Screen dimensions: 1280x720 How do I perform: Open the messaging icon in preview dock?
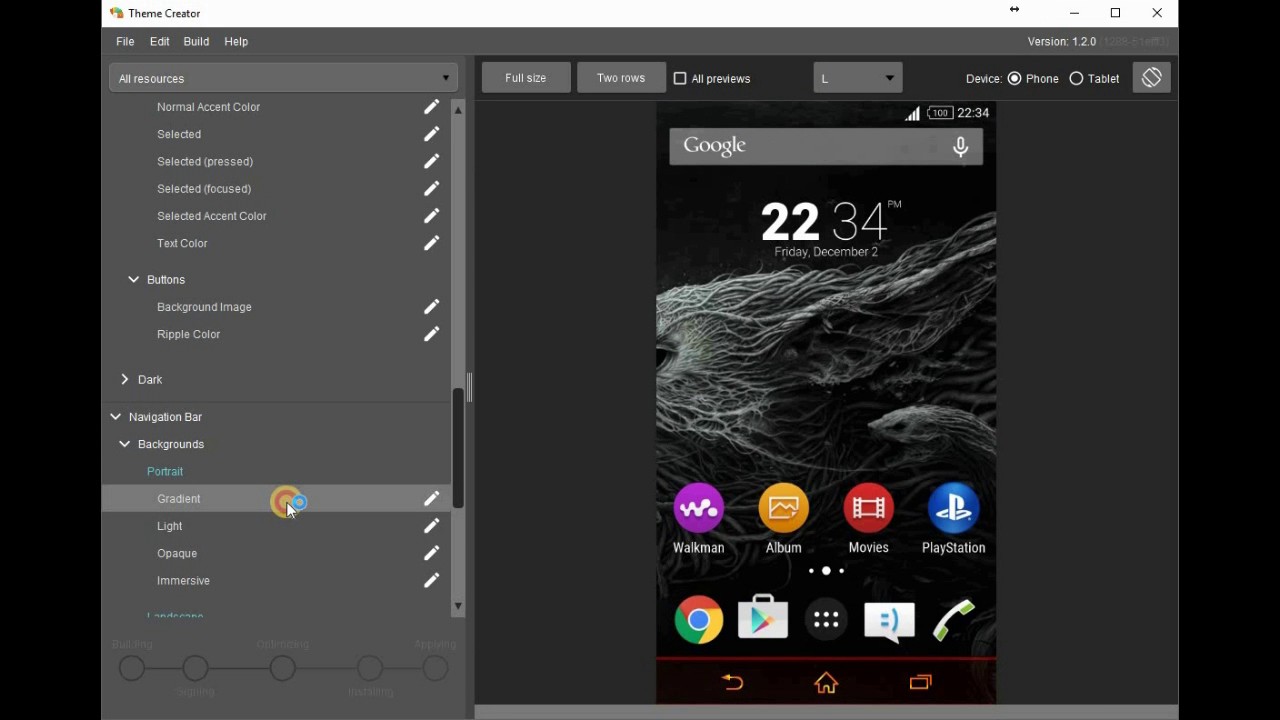click(889, 621)
